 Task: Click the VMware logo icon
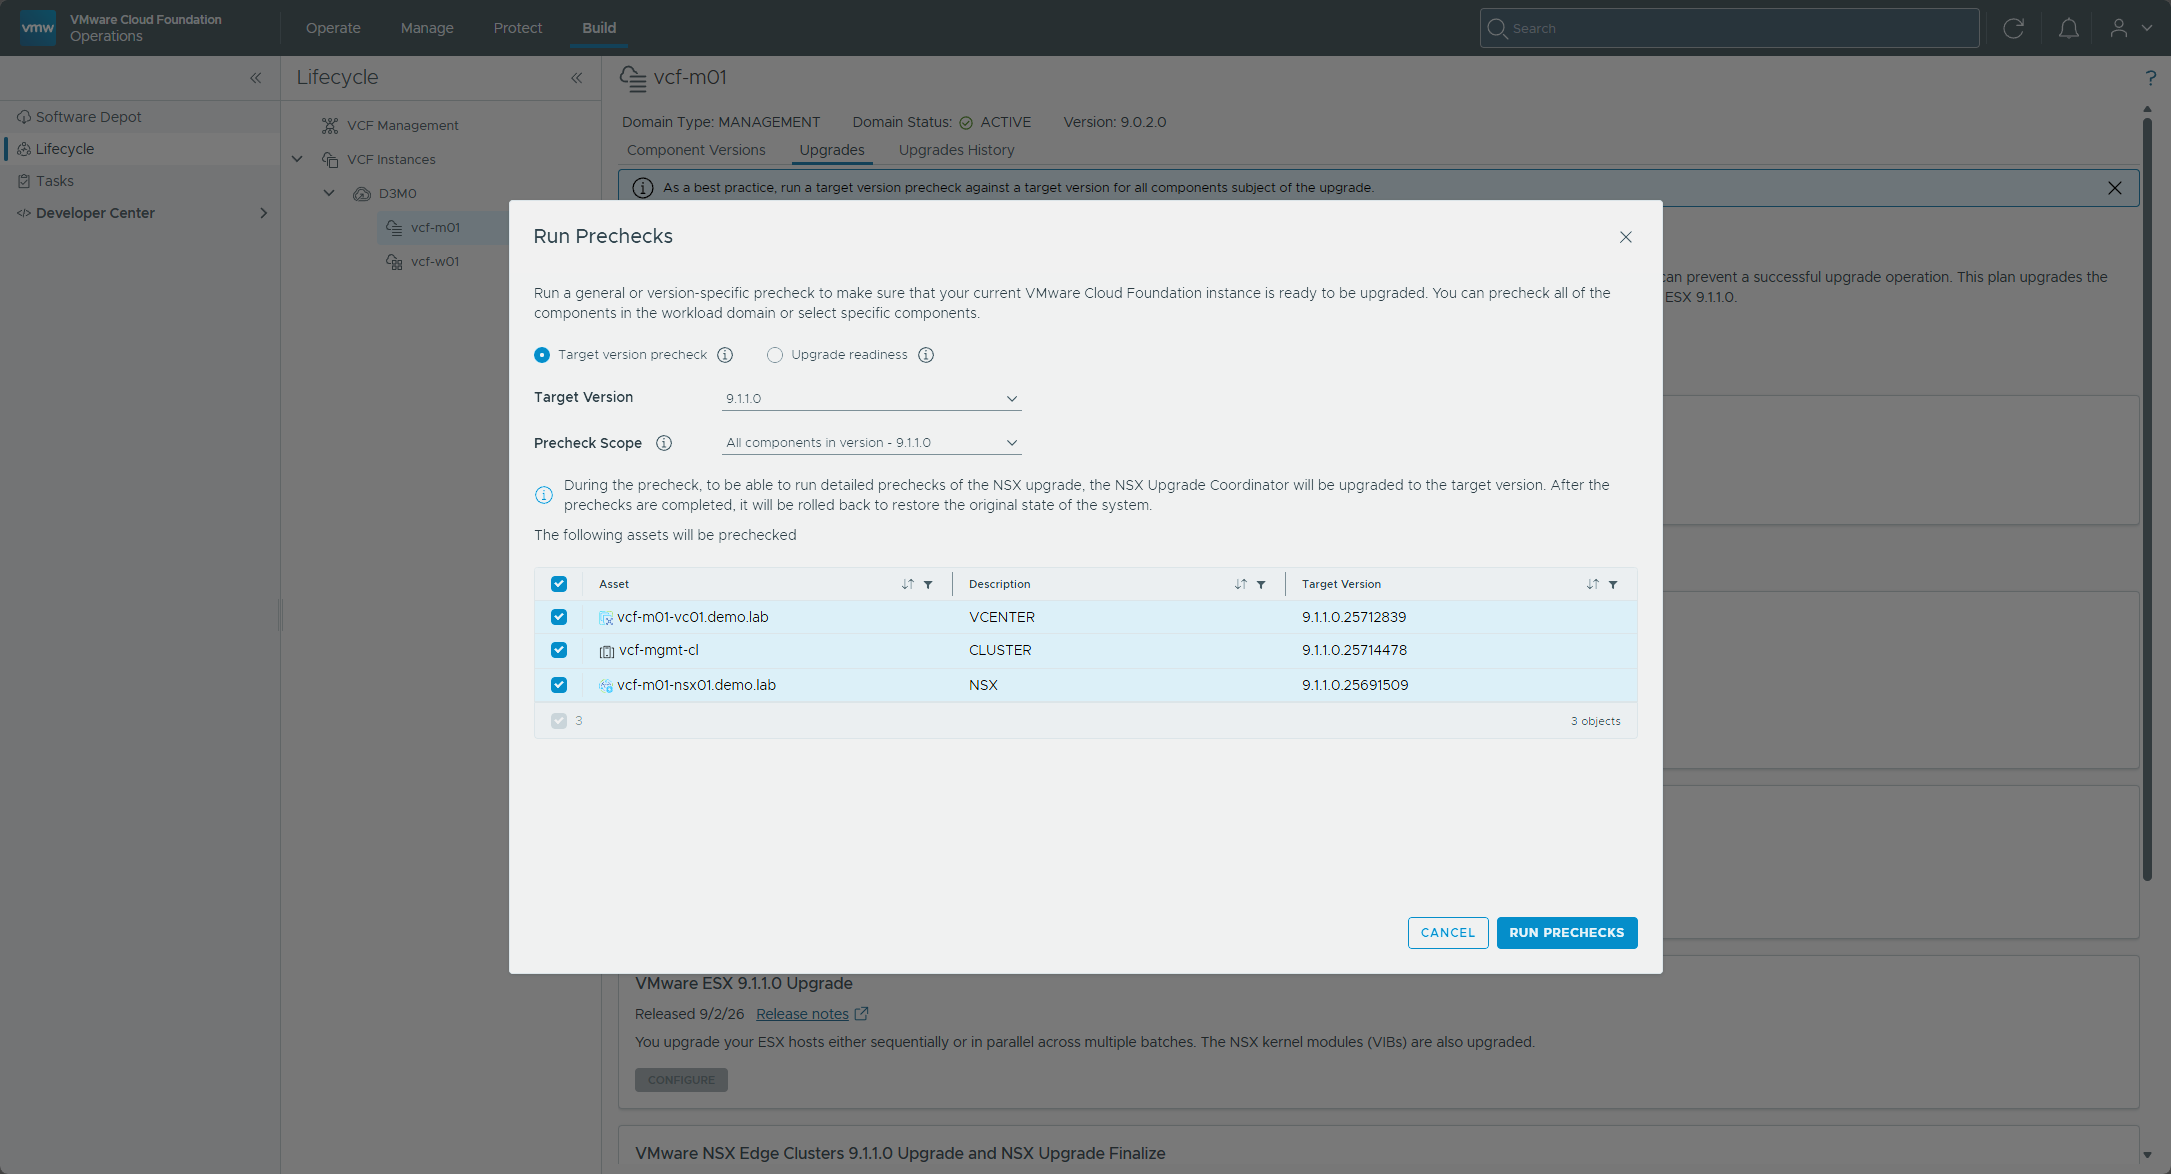(x=38, y=28)
